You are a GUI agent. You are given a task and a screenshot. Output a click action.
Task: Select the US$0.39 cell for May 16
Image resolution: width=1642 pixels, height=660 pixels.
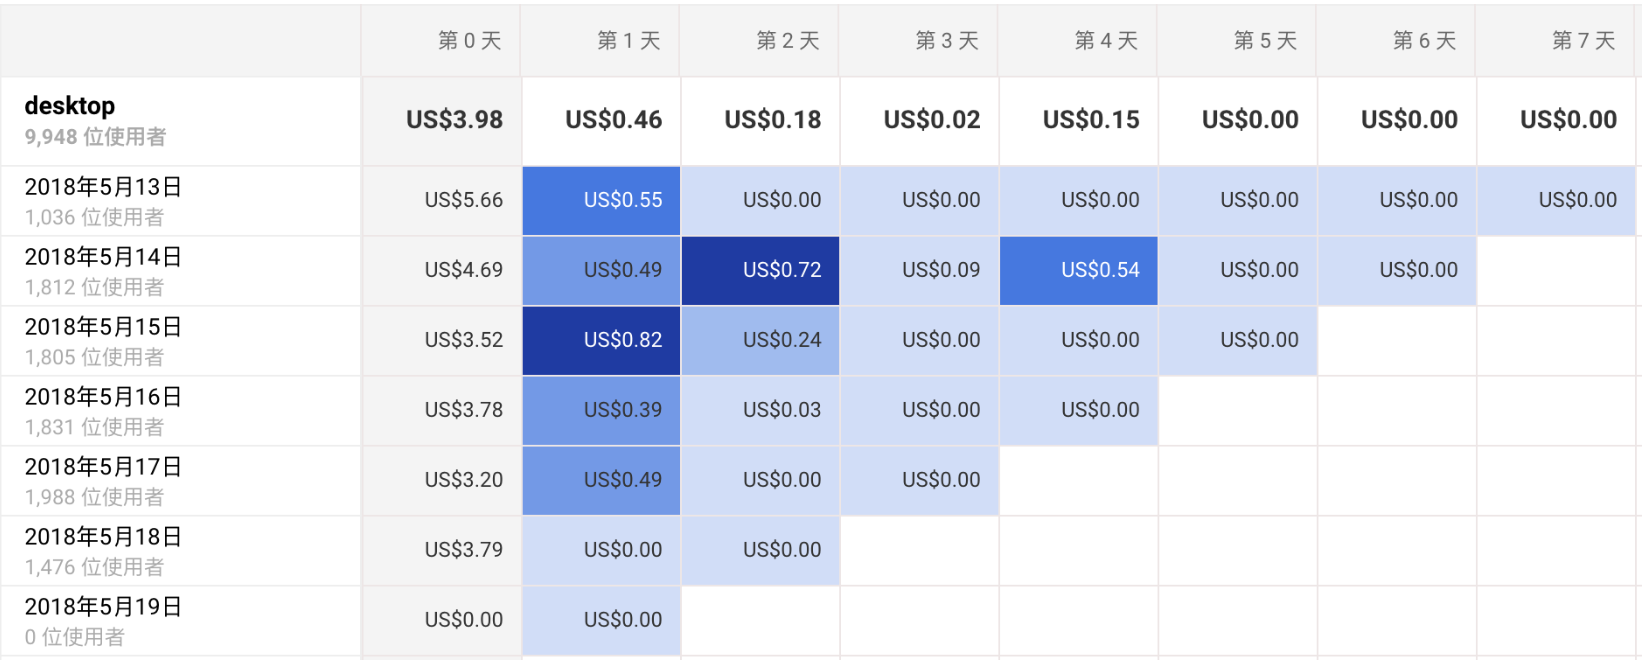click(x=622, y=410)
